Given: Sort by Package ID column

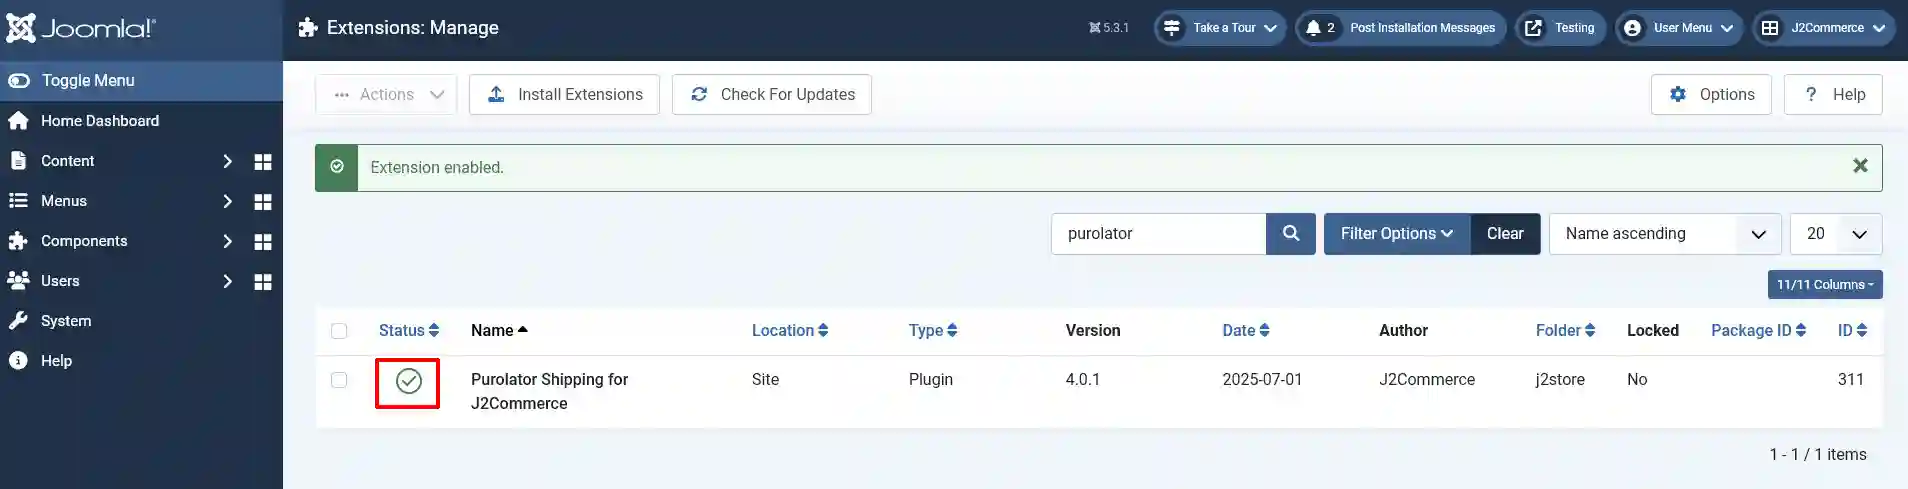Looking at the screenshot, I should tap(1758, 331).
